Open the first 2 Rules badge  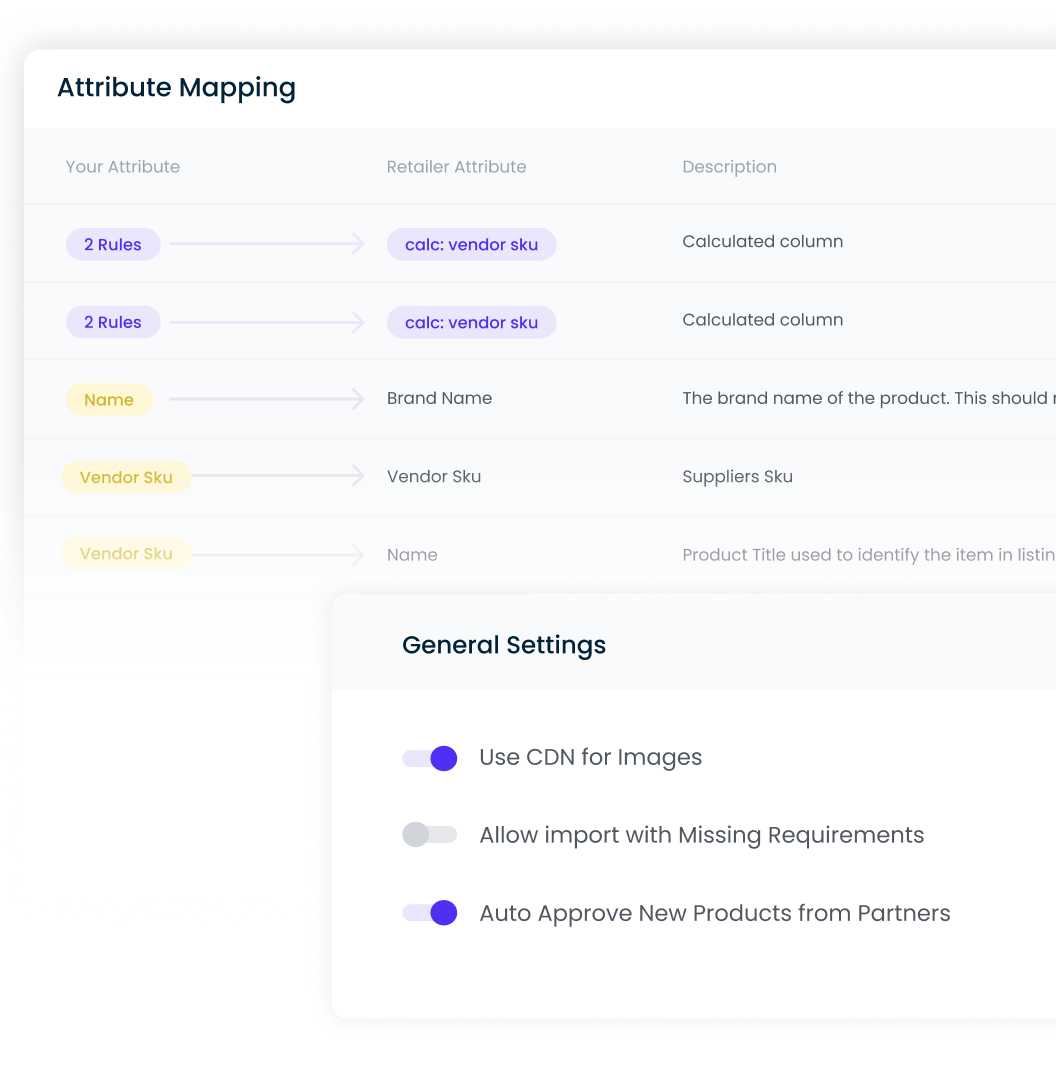pyautogui.click(x=113, y=244)
